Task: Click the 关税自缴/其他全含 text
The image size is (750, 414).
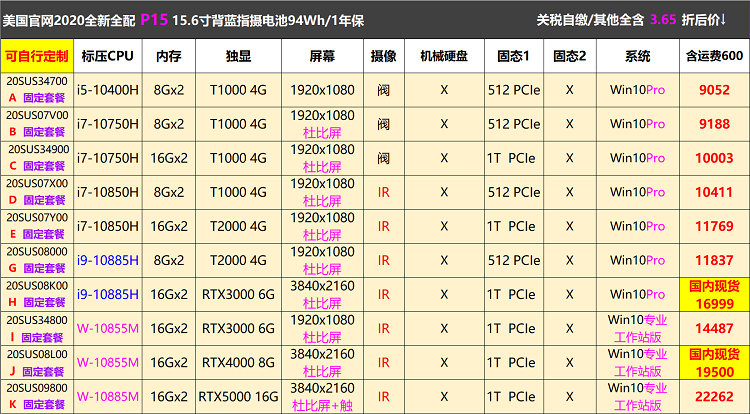Action: point(590,20)
